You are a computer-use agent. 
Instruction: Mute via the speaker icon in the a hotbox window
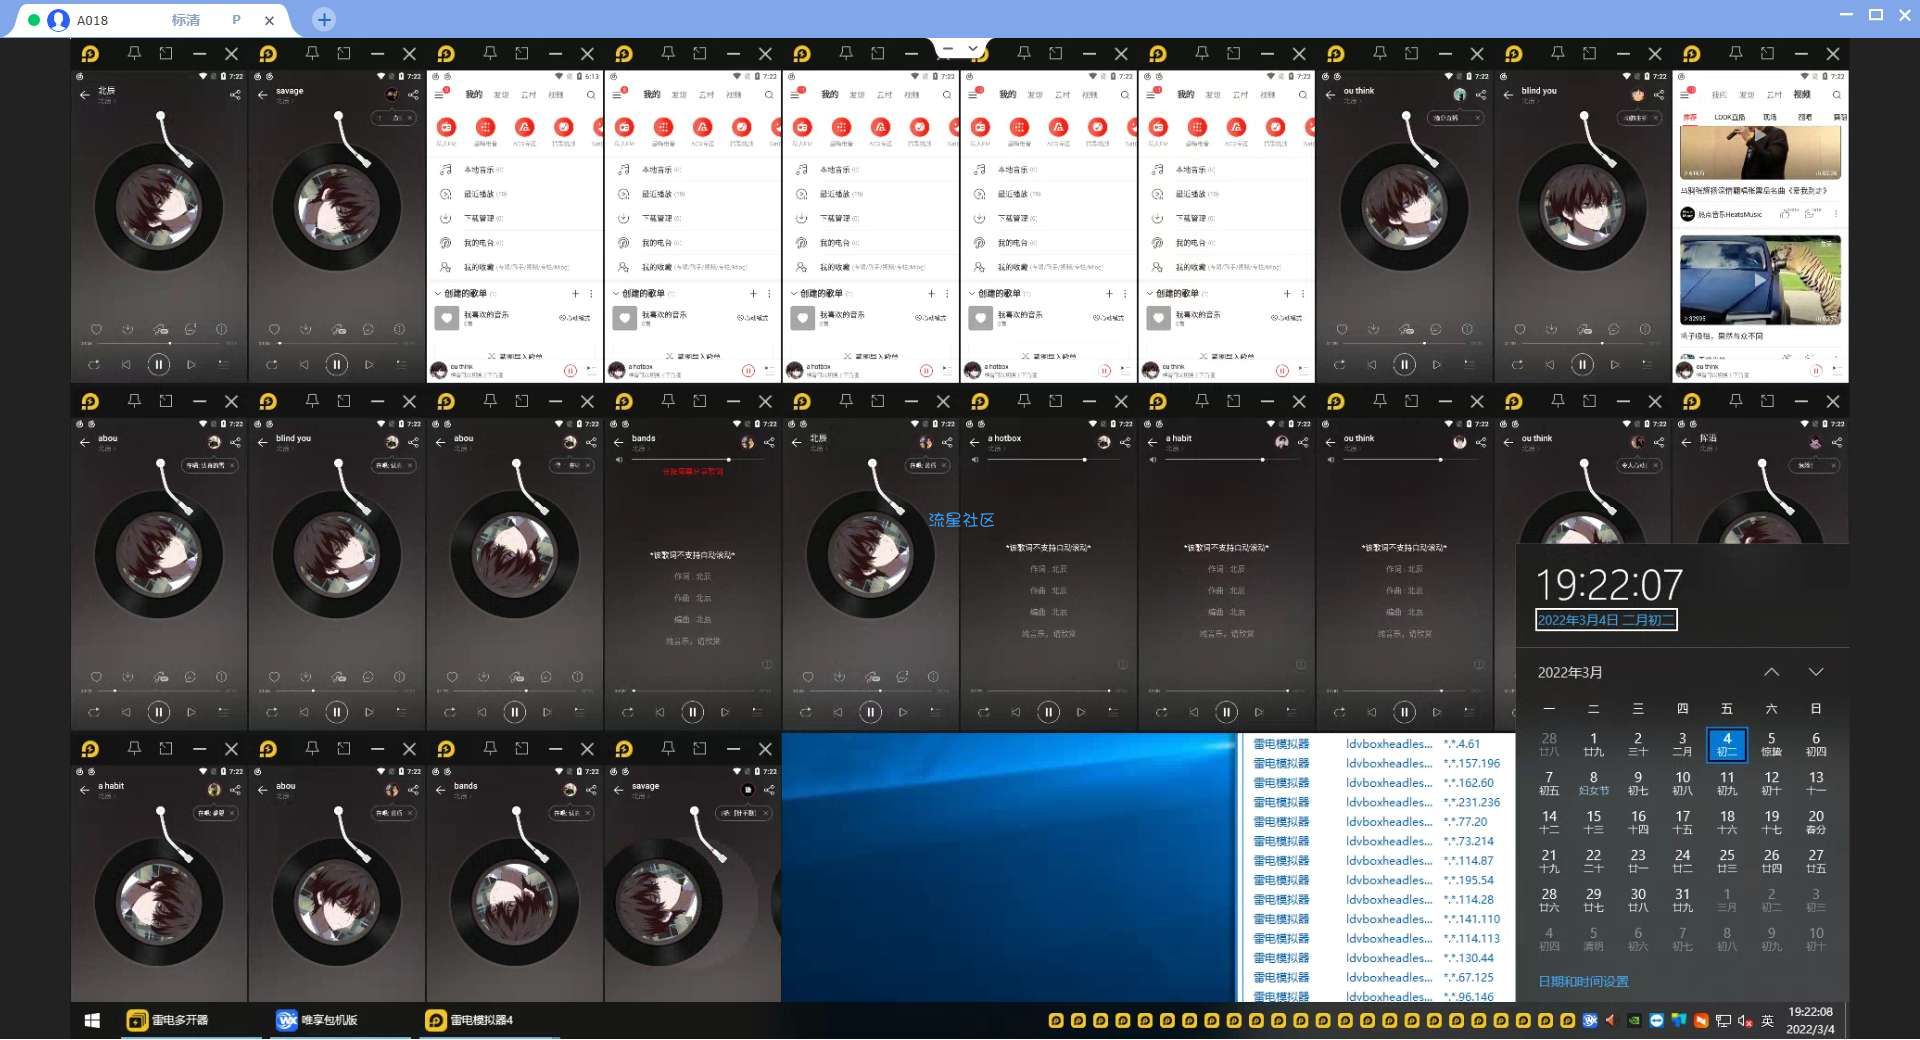tap(974, 459)
